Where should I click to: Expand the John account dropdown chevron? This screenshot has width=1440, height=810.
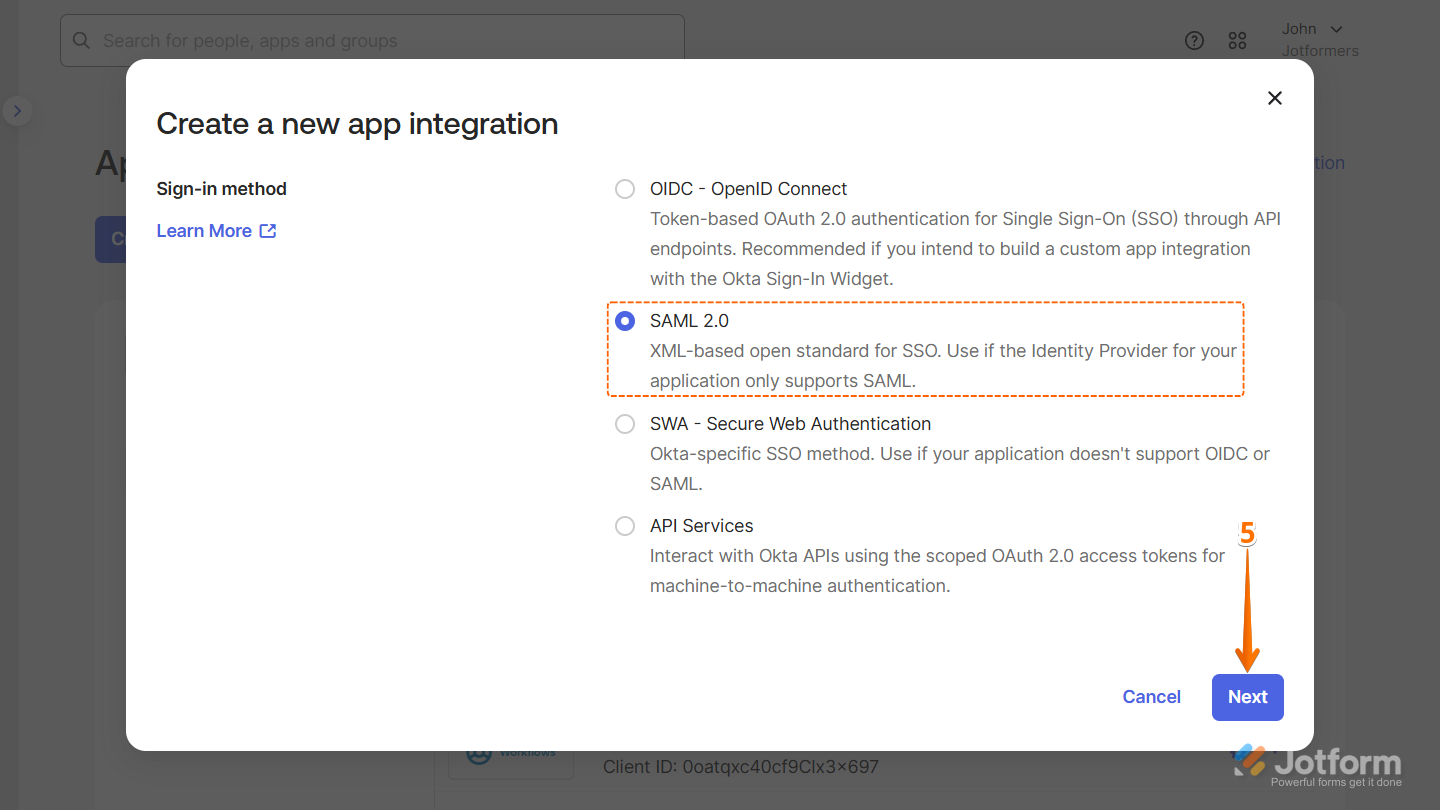point(1336,30)
